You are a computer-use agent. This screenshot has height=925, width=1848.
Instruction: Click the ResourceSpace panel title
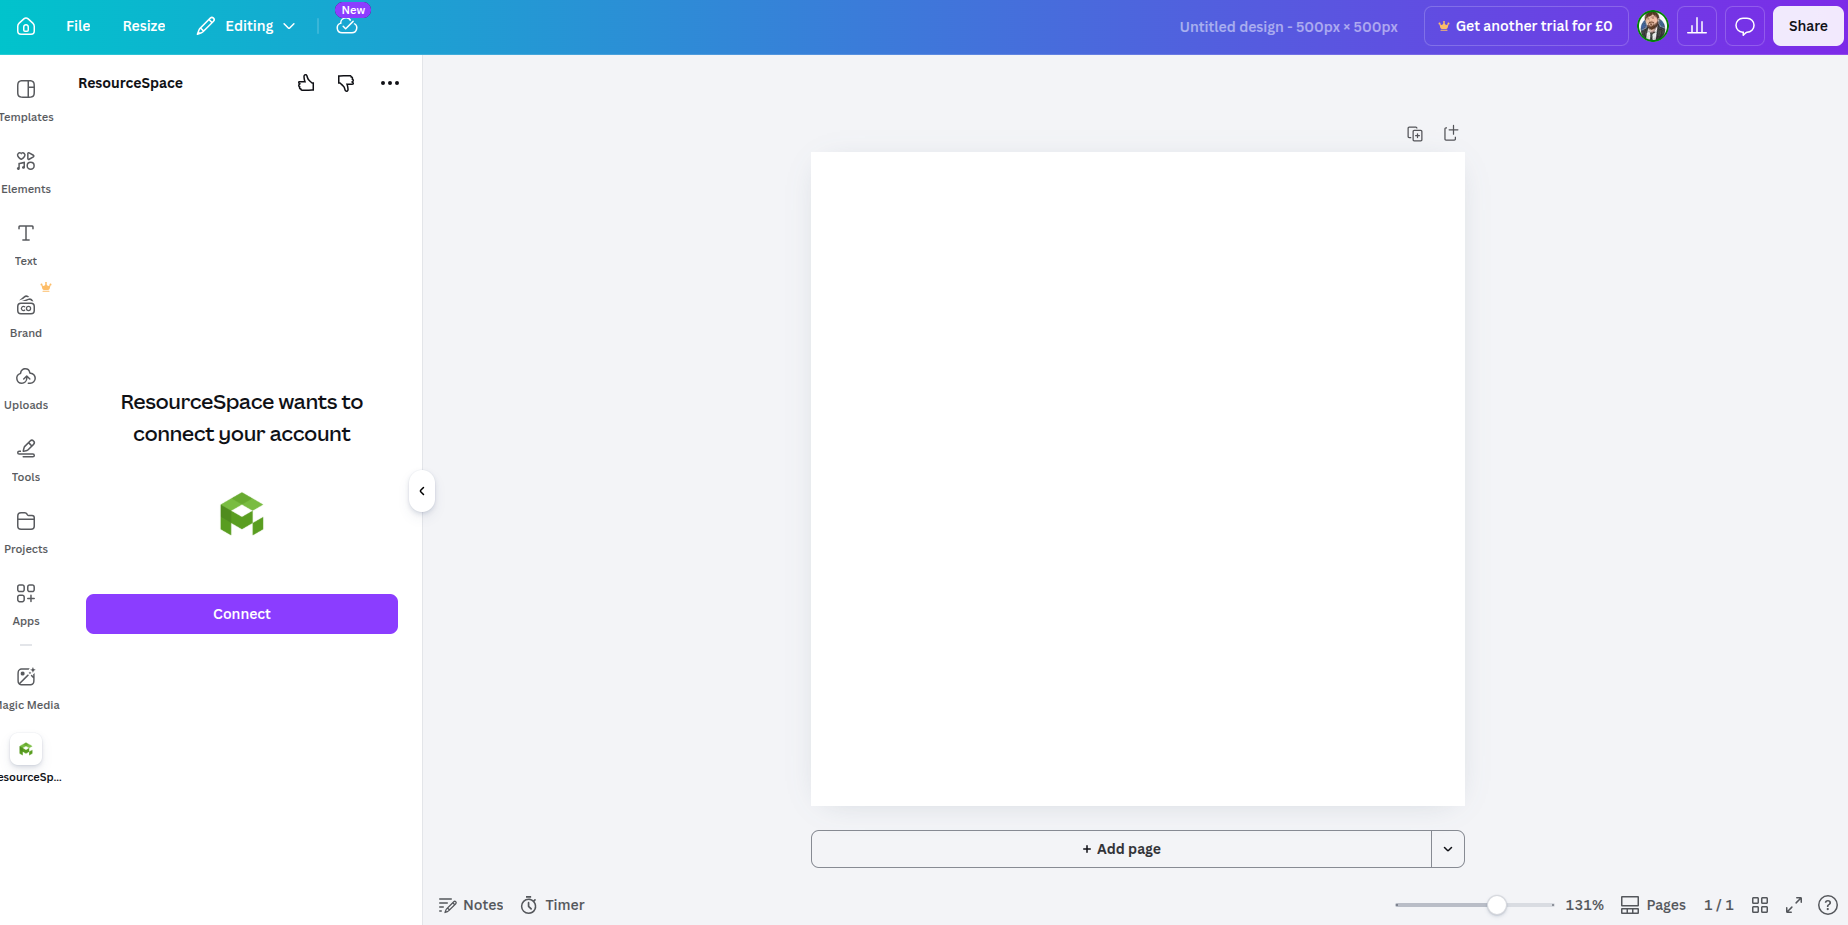pyautogui.click(x=131, y=83)
